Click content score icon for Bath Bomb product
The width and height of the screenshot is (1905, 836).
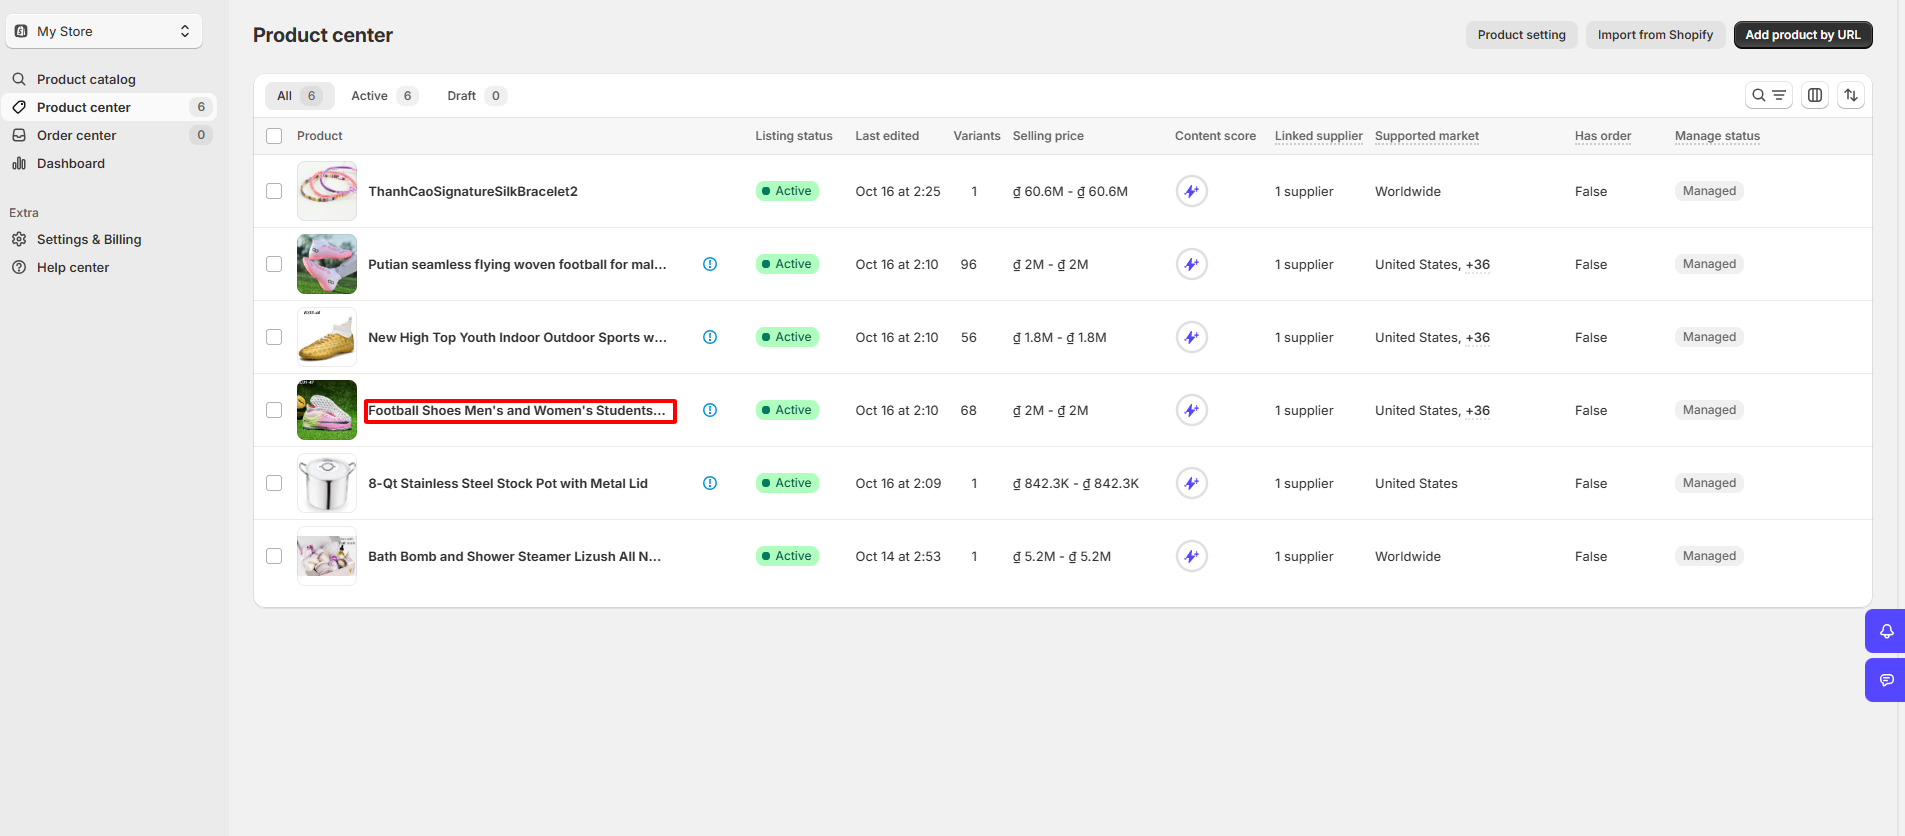[x=1191, y=556]
